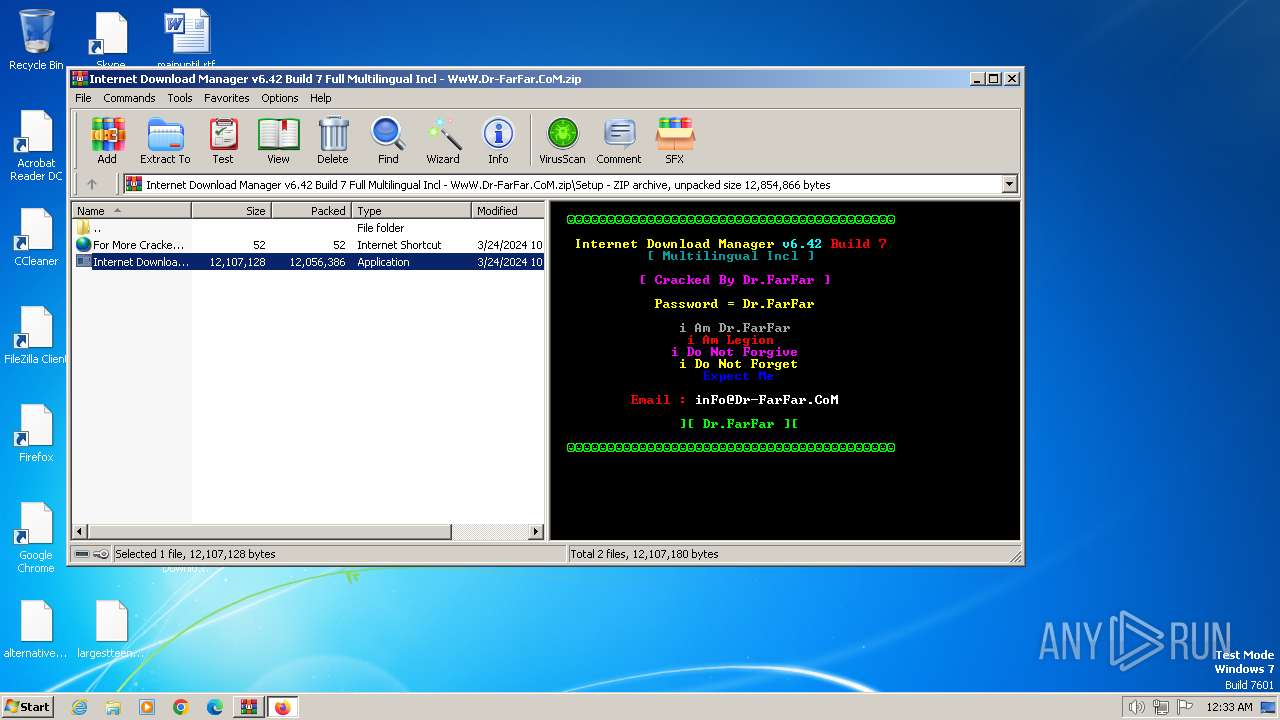Open the Find magnifier tool
This screenshot has width=1280, height=720.
coord(388,141)
